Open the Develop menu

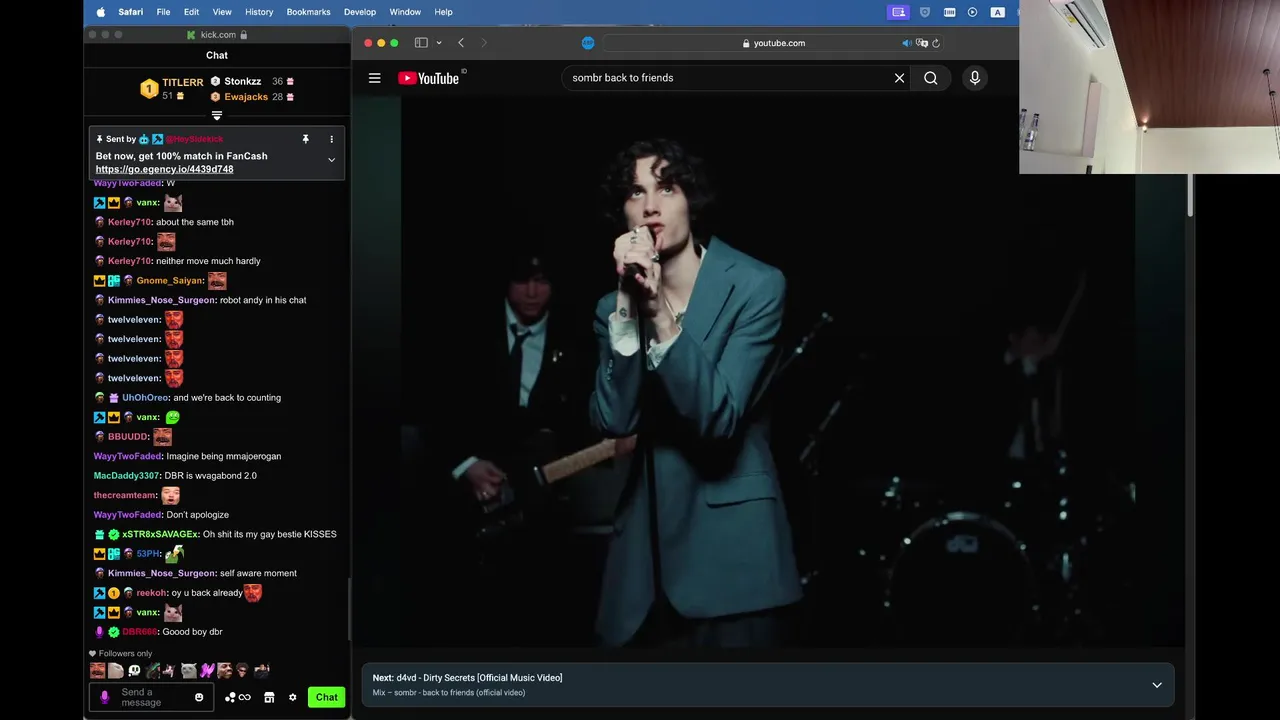click(360, 12)
